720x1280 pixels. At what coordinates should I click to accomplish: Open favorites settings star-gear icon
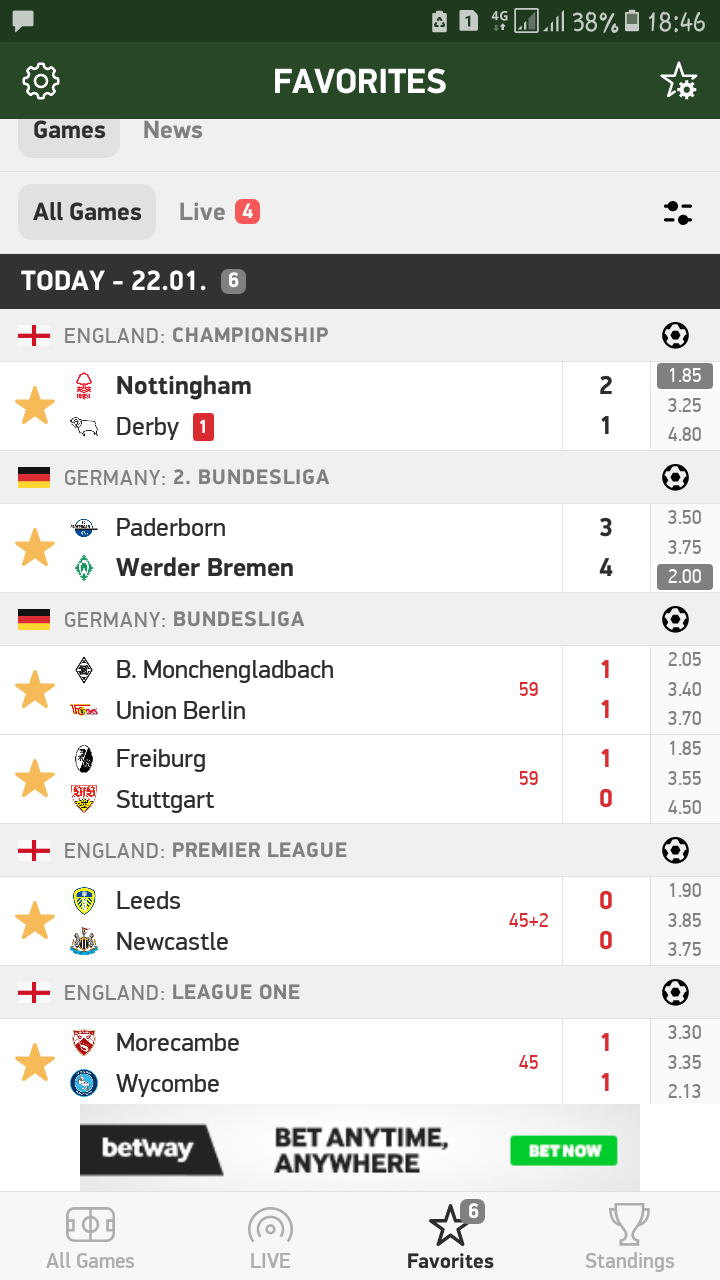[679, 81]
